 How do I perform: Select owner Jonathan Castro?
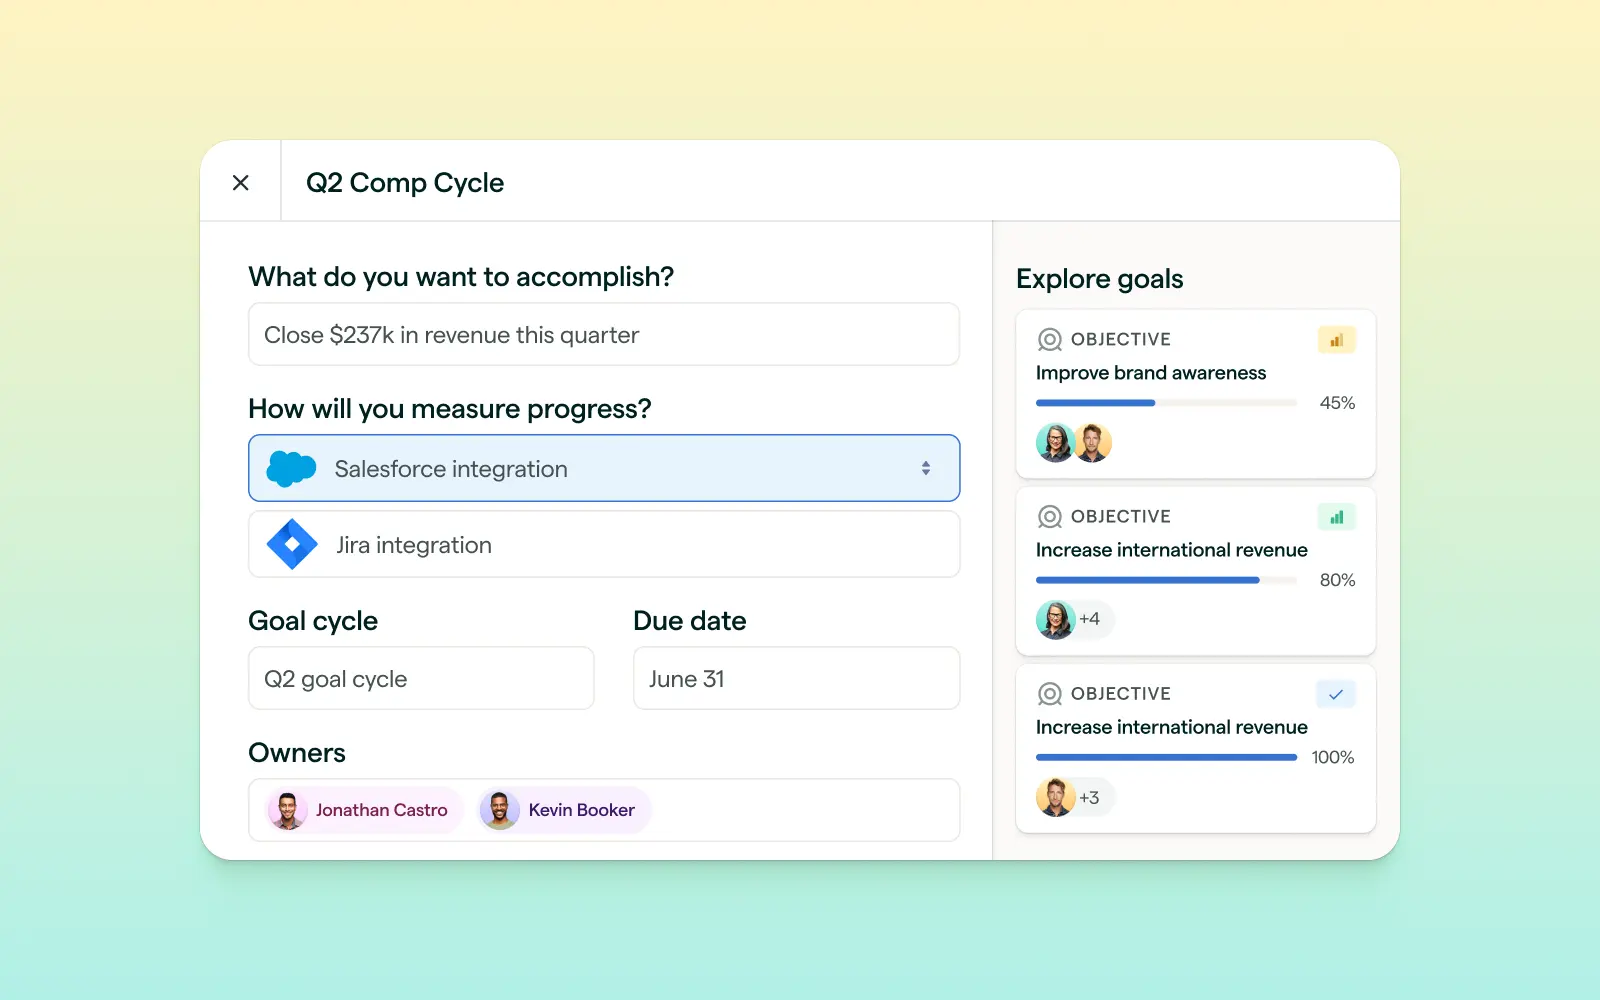[x=360, y=810]
